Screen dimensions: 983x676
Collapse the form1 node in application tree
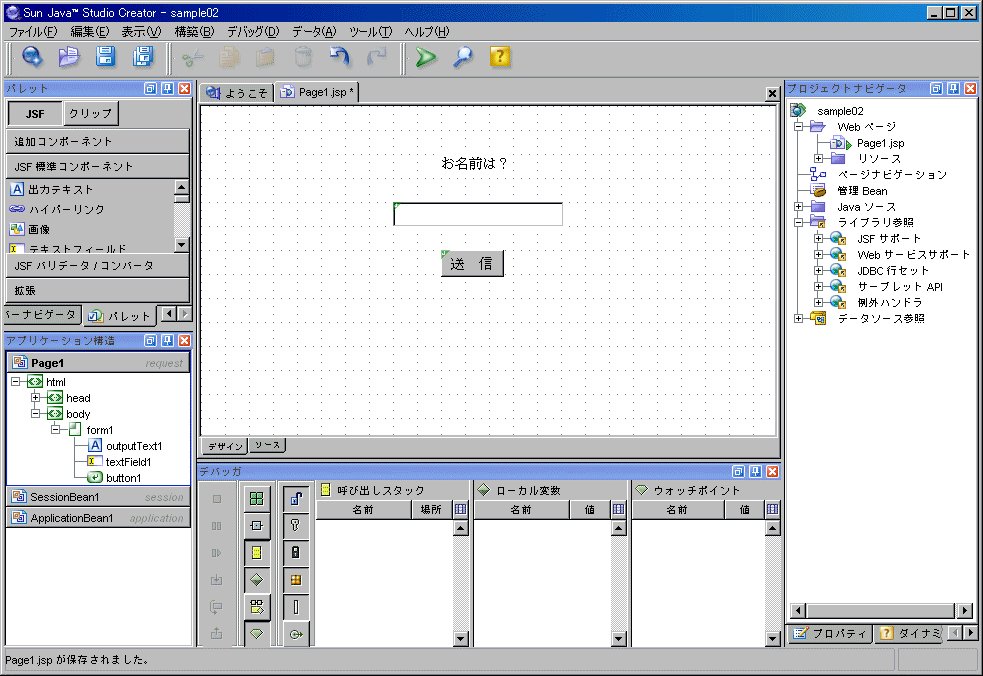pos(56,430)
